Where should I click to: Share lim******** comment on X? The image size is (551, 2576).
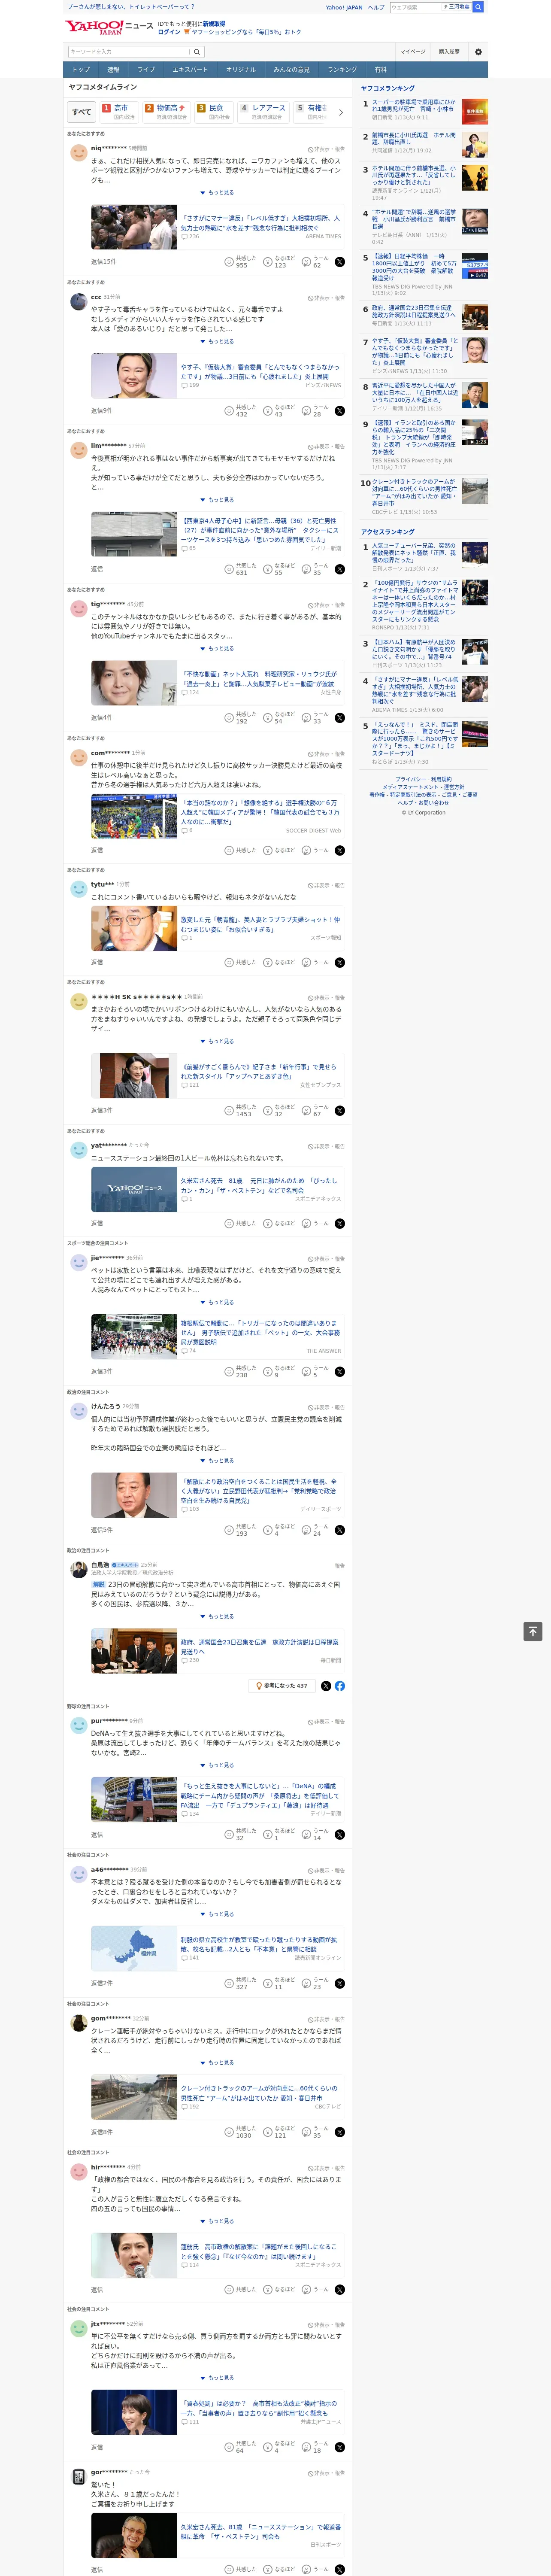pyautogui.click(x=340, y=569)
